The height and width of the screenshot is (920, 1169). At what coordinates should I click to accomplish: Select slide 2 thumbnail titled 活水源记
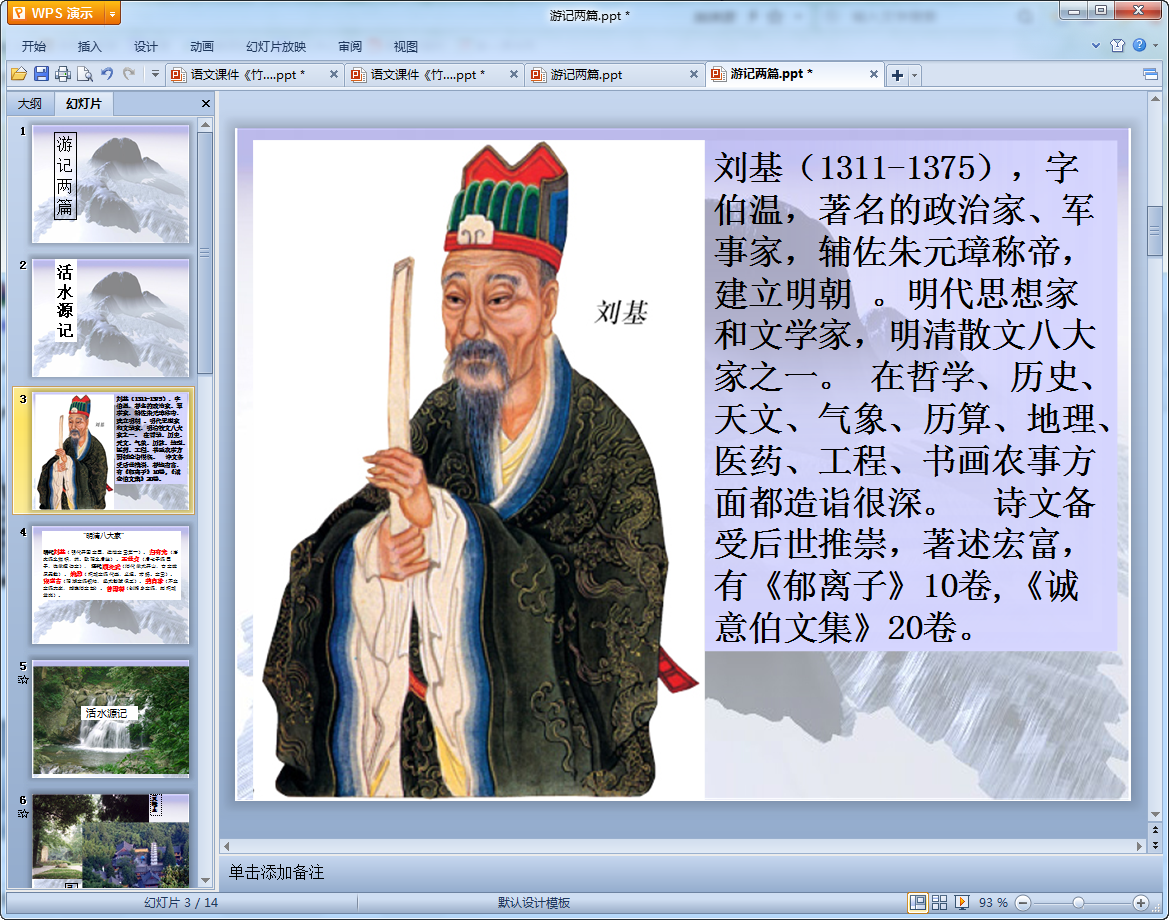point(110,318)
